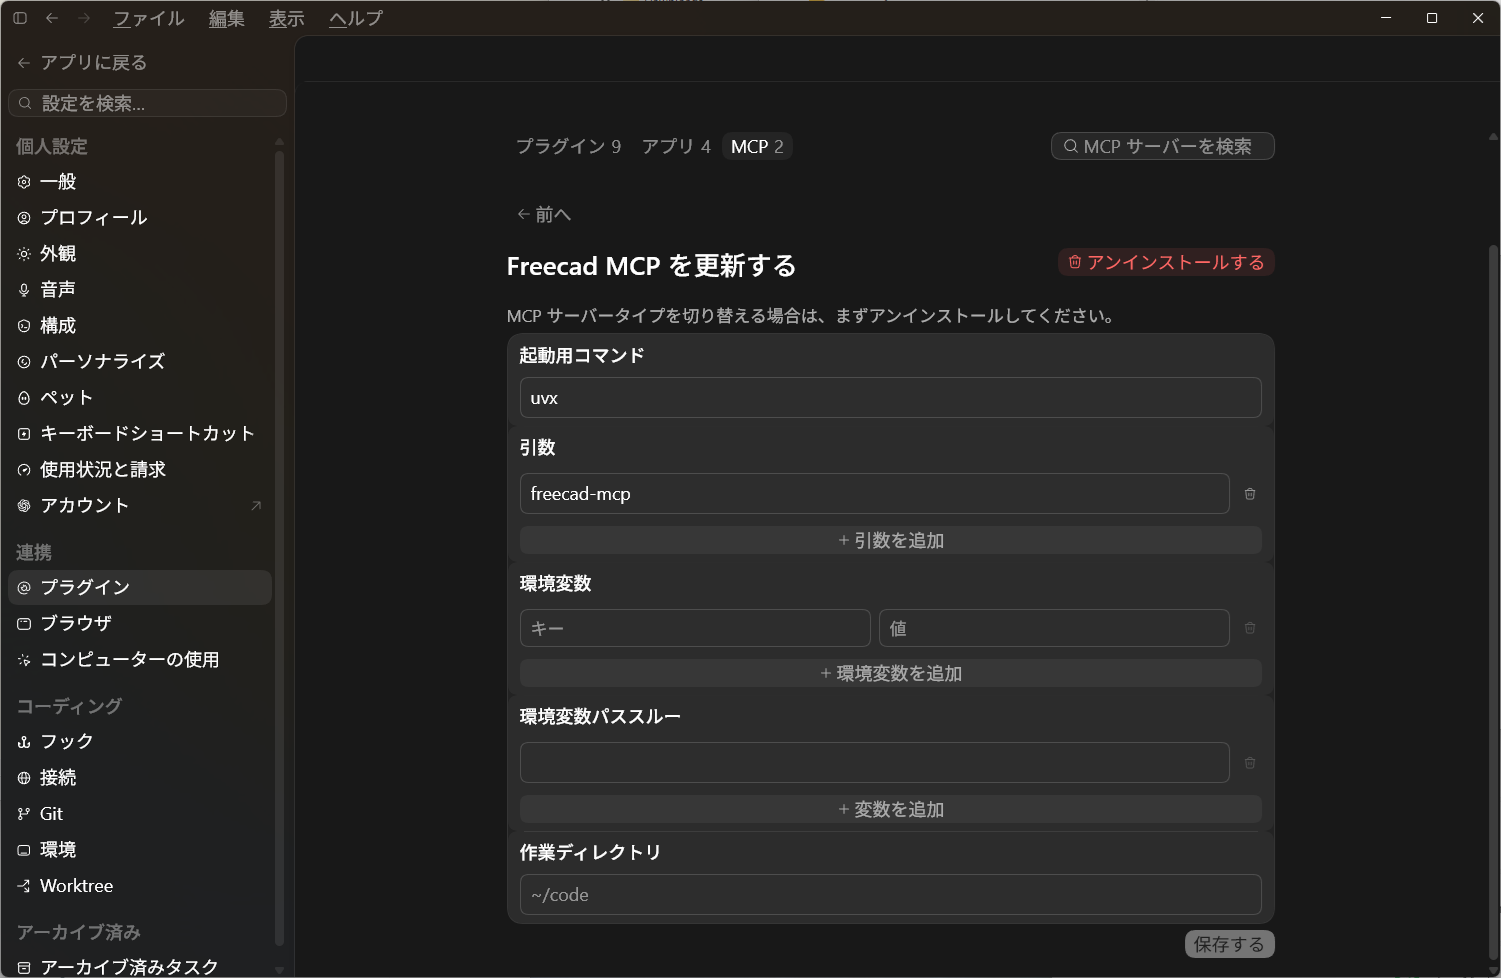Focus the 環境変数 値 field
1501x978 pixels.
[1054, 628]
